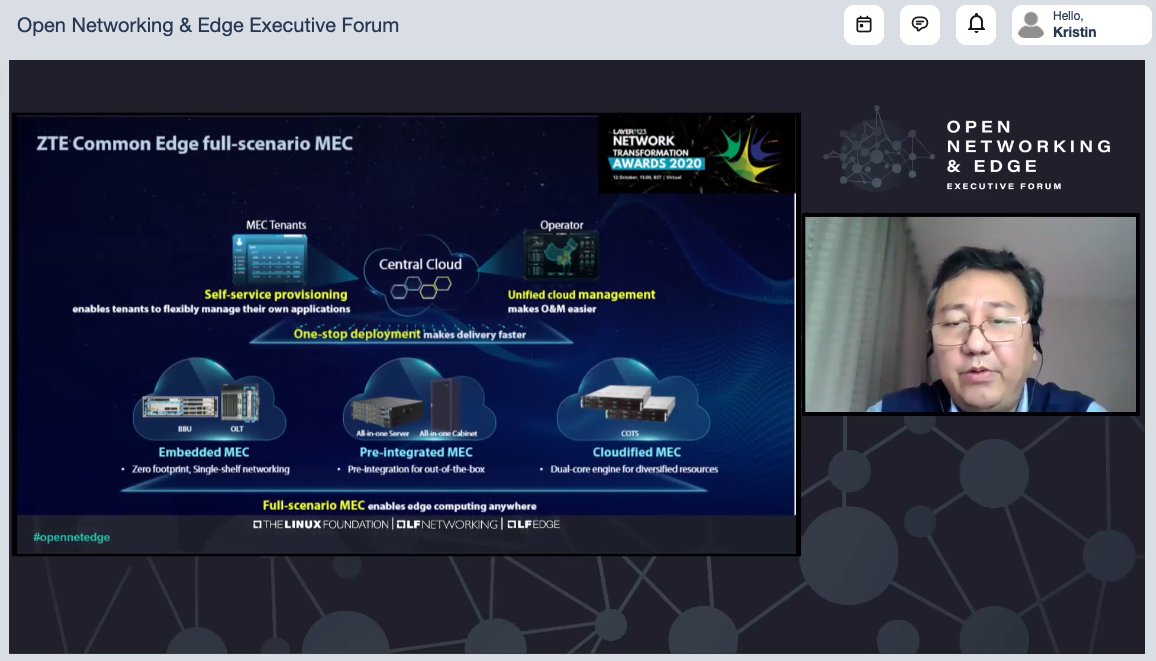Open the notifications bell
Screen dimensions: 1156x661
click(x=975, y=24)
